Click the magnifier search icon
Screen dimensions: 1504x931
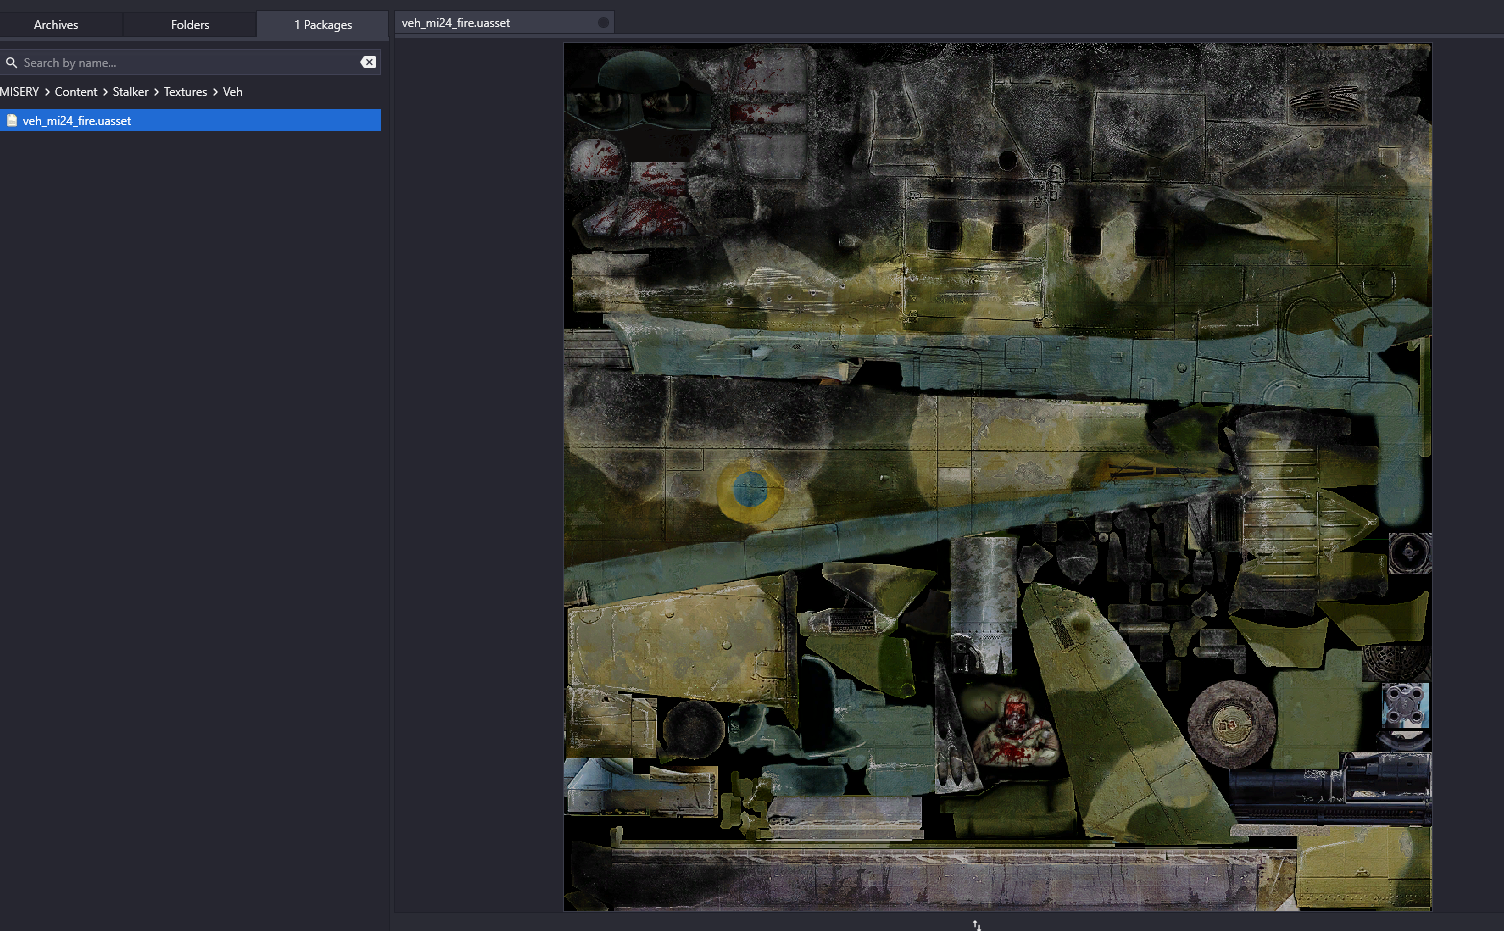(x=12, y=63)
